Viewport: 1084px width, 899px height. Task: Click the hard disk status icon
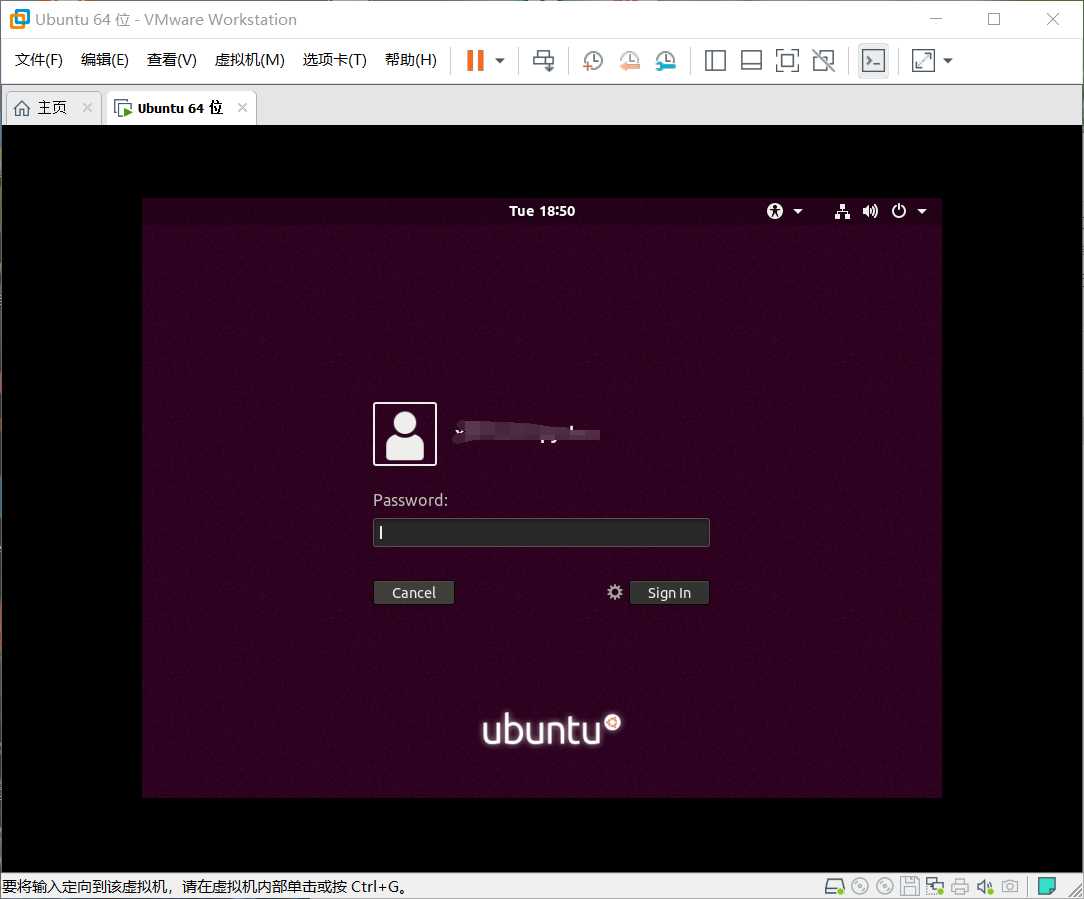[x=834, y=886]
